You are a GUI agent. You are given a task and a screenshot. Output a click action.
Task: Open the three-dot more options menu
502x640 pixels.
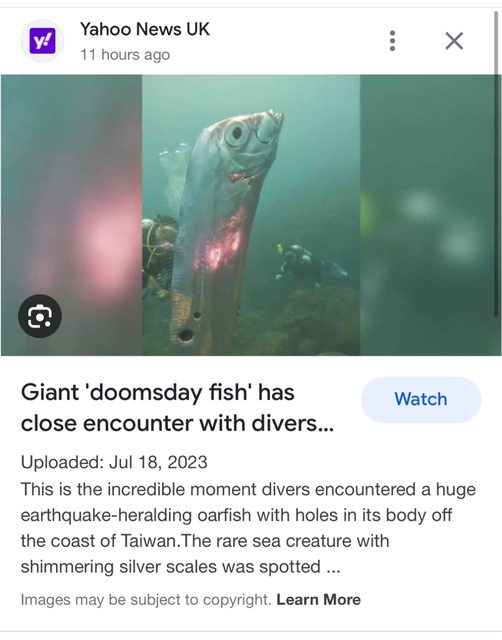392,41
